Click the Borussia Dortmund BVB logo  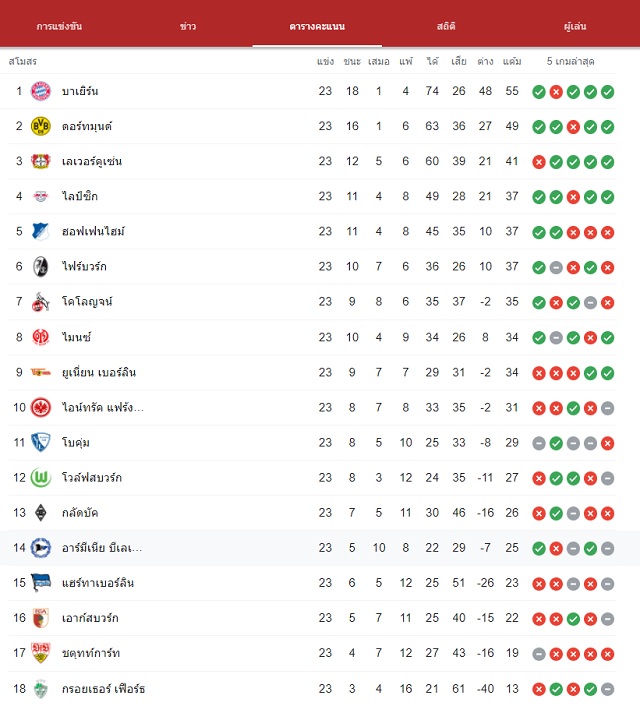pyautogui.click(x=40, y=126)
